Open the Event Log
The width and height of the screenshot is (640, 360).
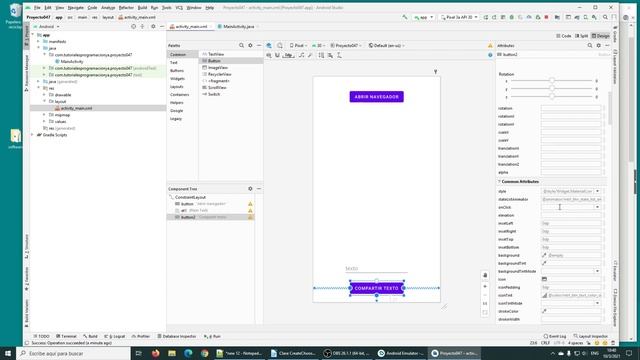tap(555, 336)
